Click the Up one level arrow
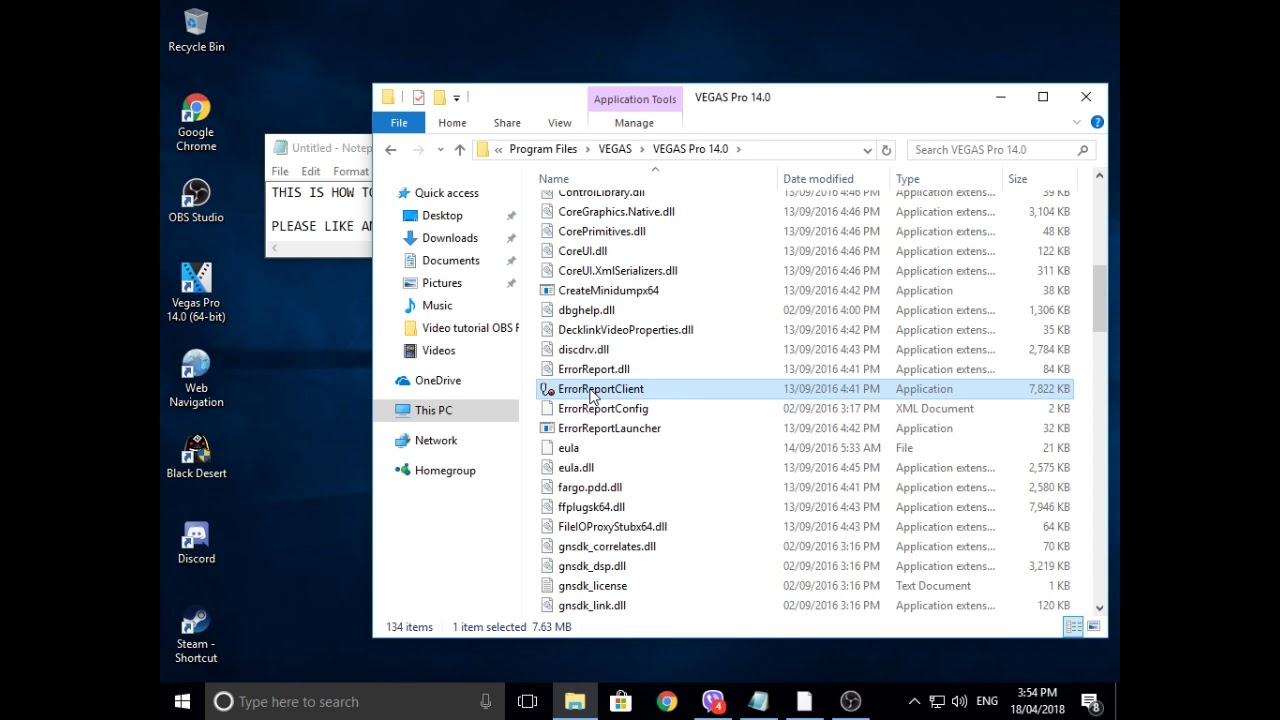Screen dimensions: 1280x720 click(460, 150)
